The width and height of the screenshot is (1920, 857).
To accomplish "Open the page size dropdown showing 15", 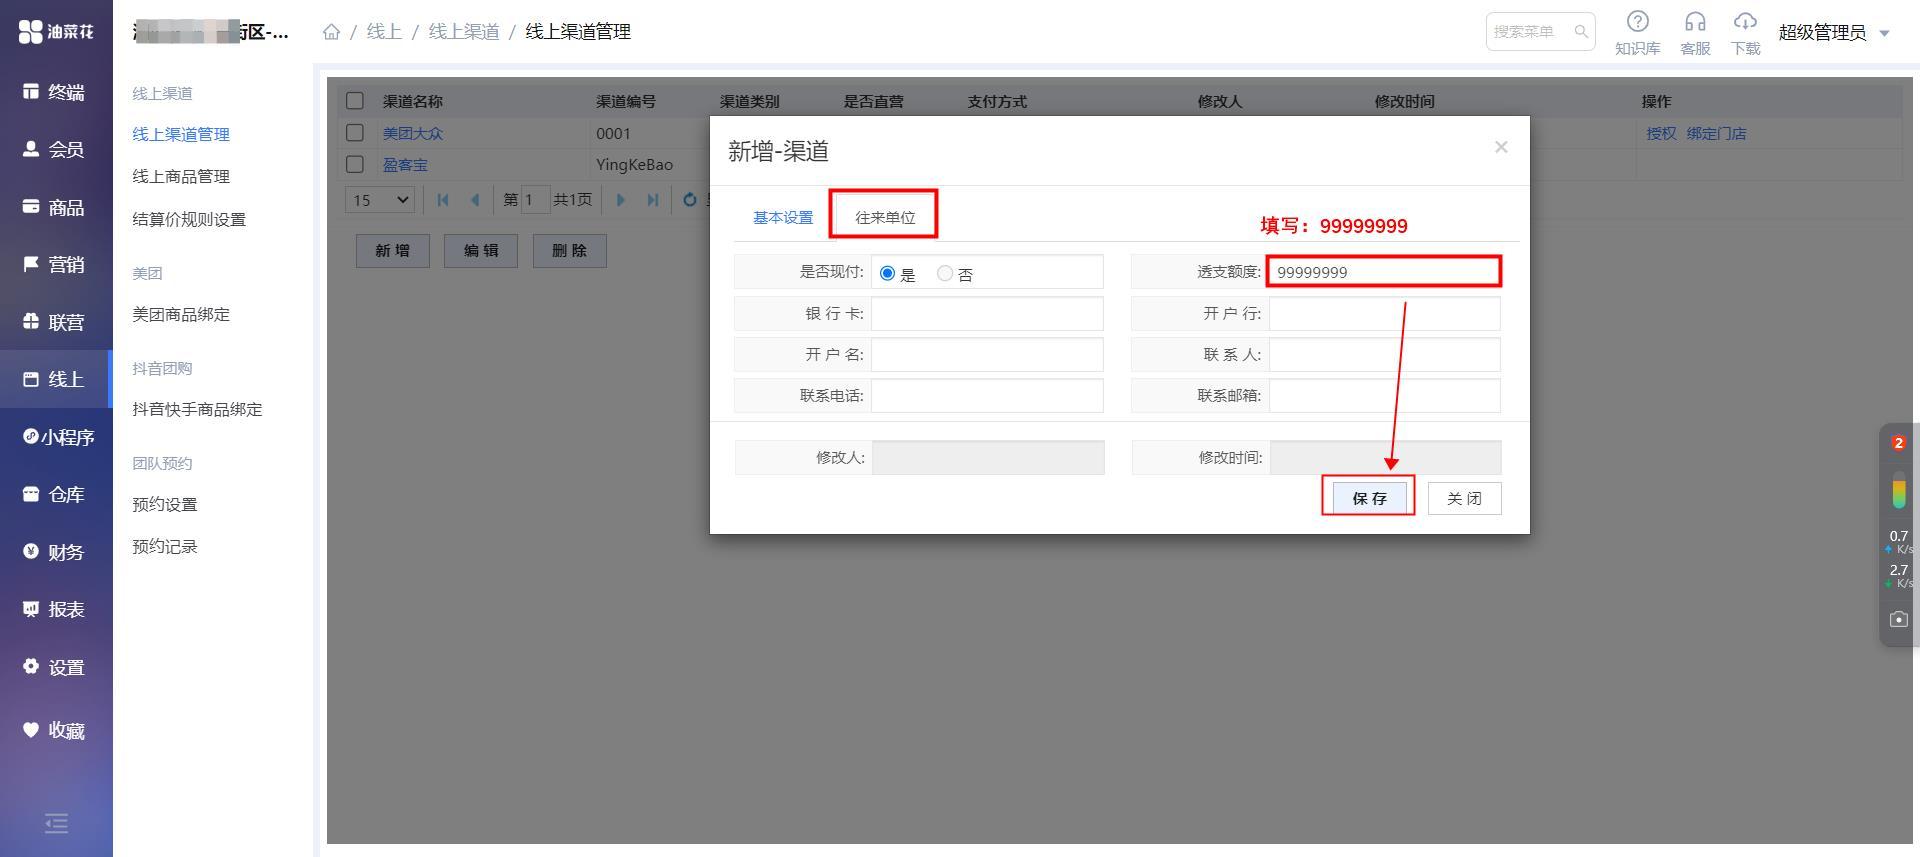I will point(380,200).
